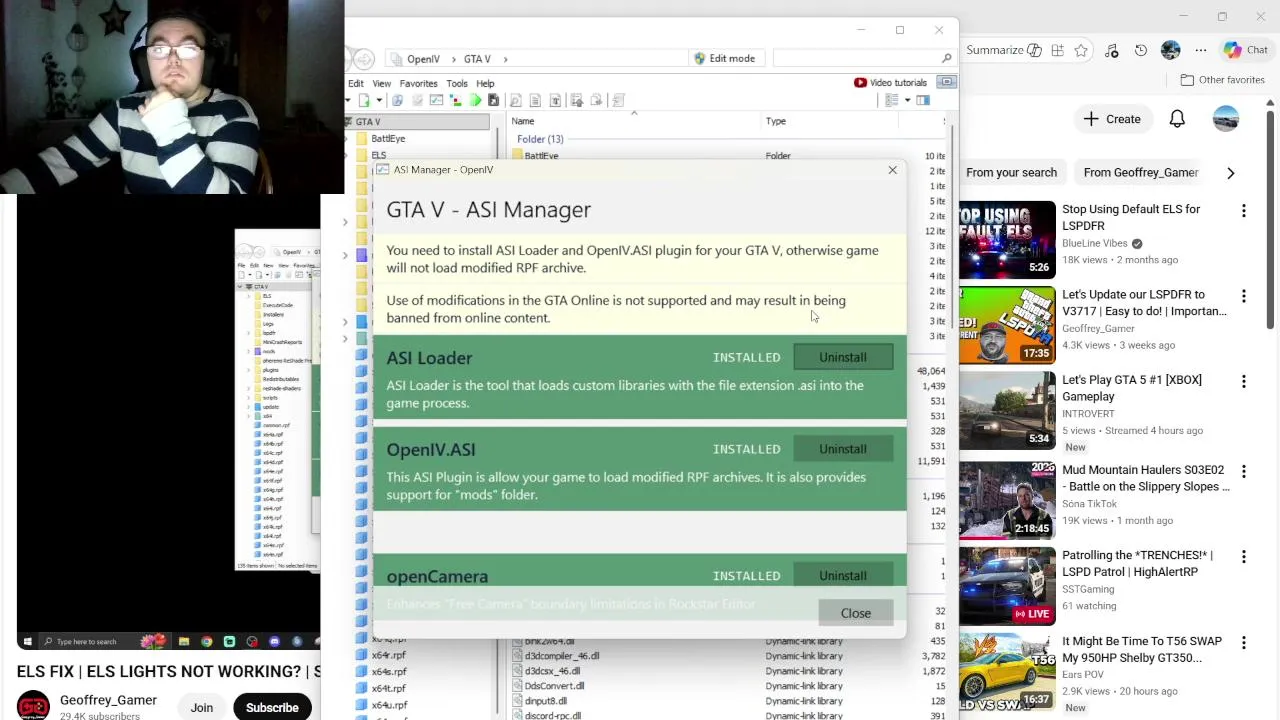Image resolution: width=1280 pixels, height=720 pixels.
Task: Show more filter chips with the arrow
Action: [1230, 172]
